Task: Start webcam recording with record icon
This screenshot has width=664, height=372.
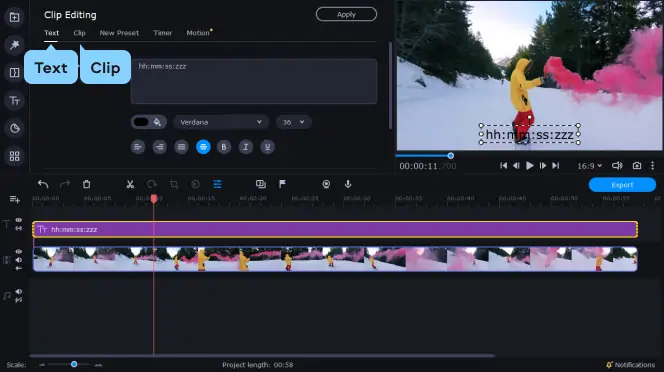Action: pyautogui.click(x=326, y=184)
